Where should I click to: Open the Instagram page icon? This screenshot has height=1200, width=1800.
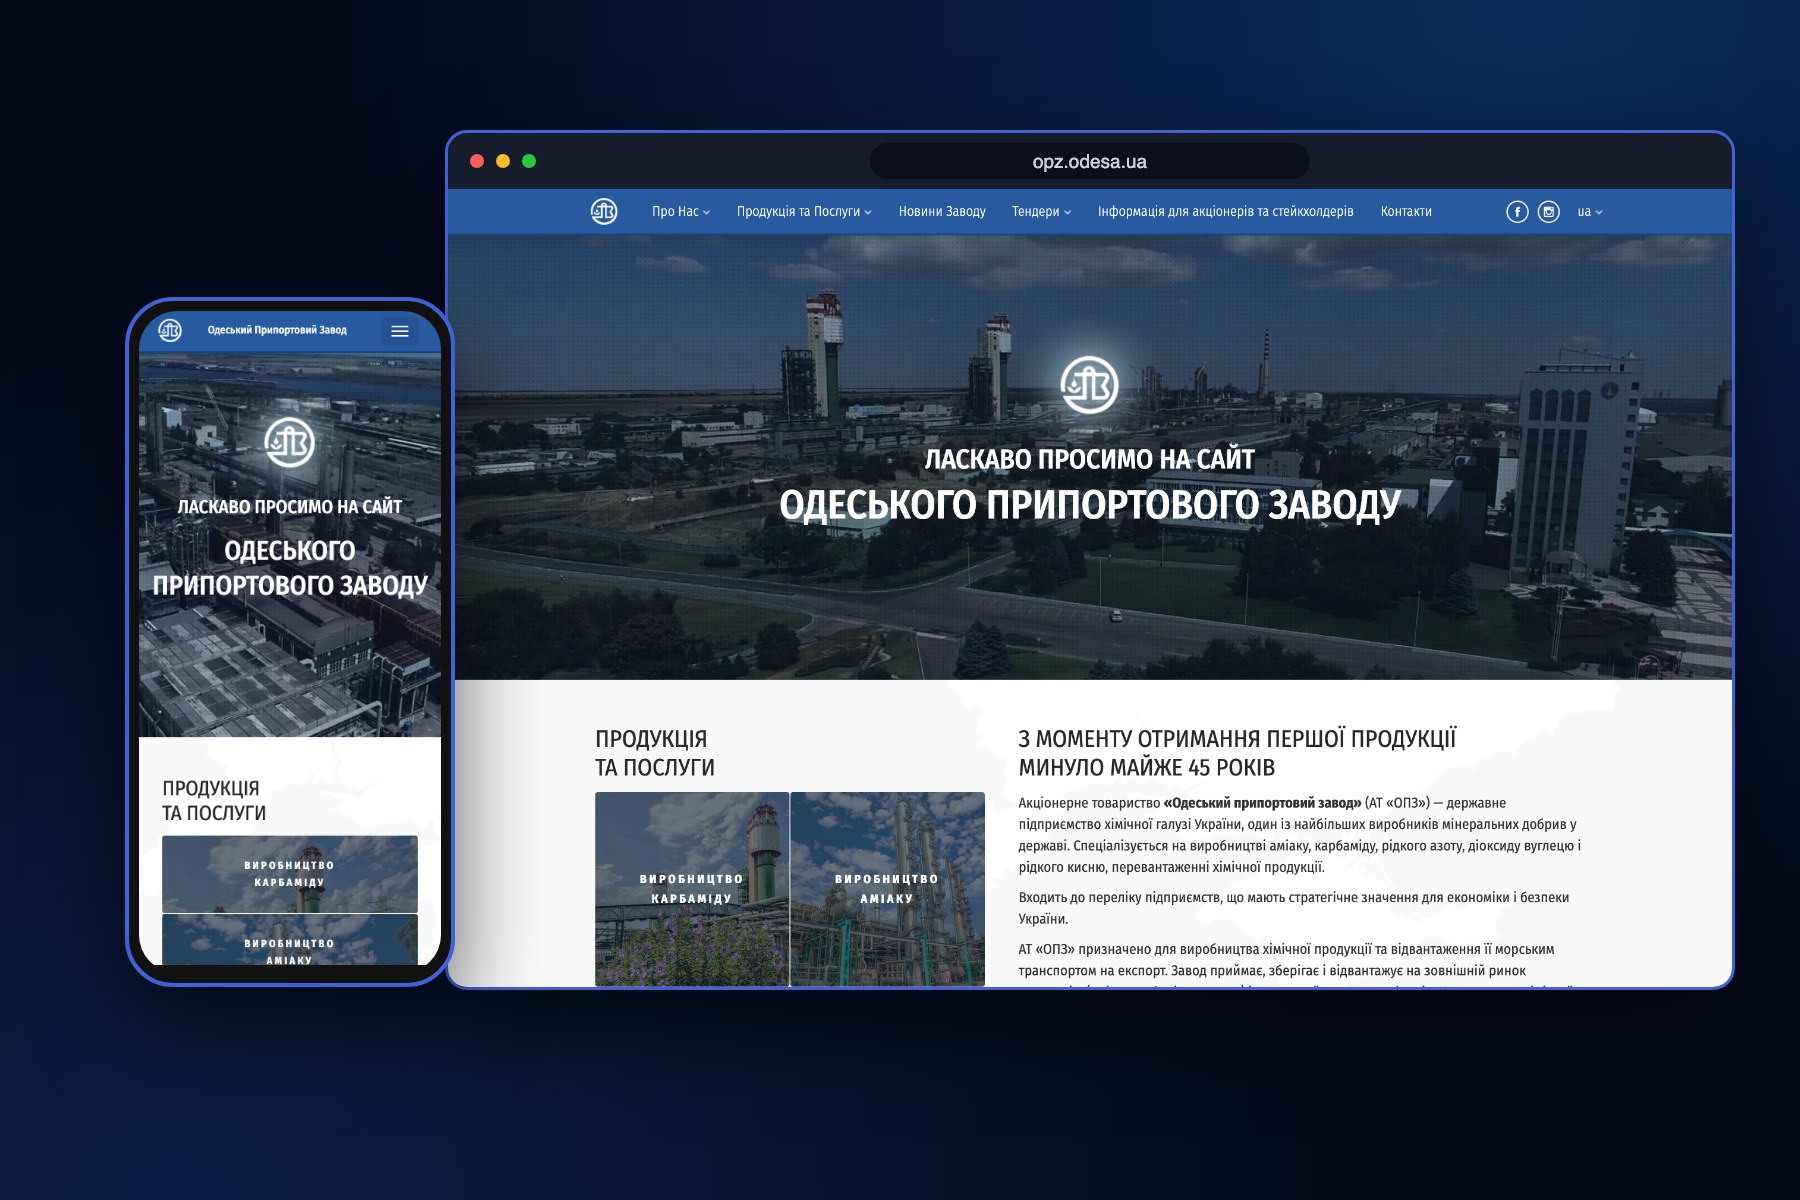1548,211
